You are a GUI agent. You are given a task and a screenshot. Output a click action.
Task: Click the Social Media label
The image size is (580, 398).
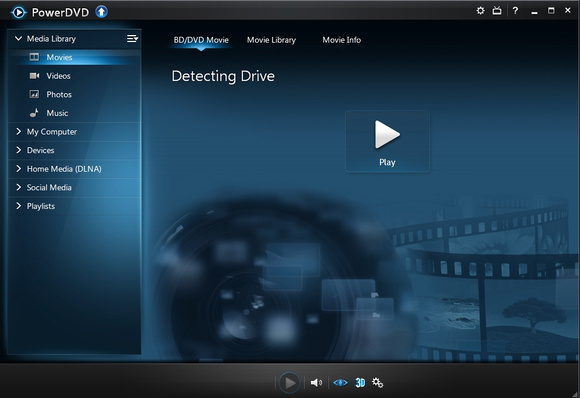[x=49, y=188]
